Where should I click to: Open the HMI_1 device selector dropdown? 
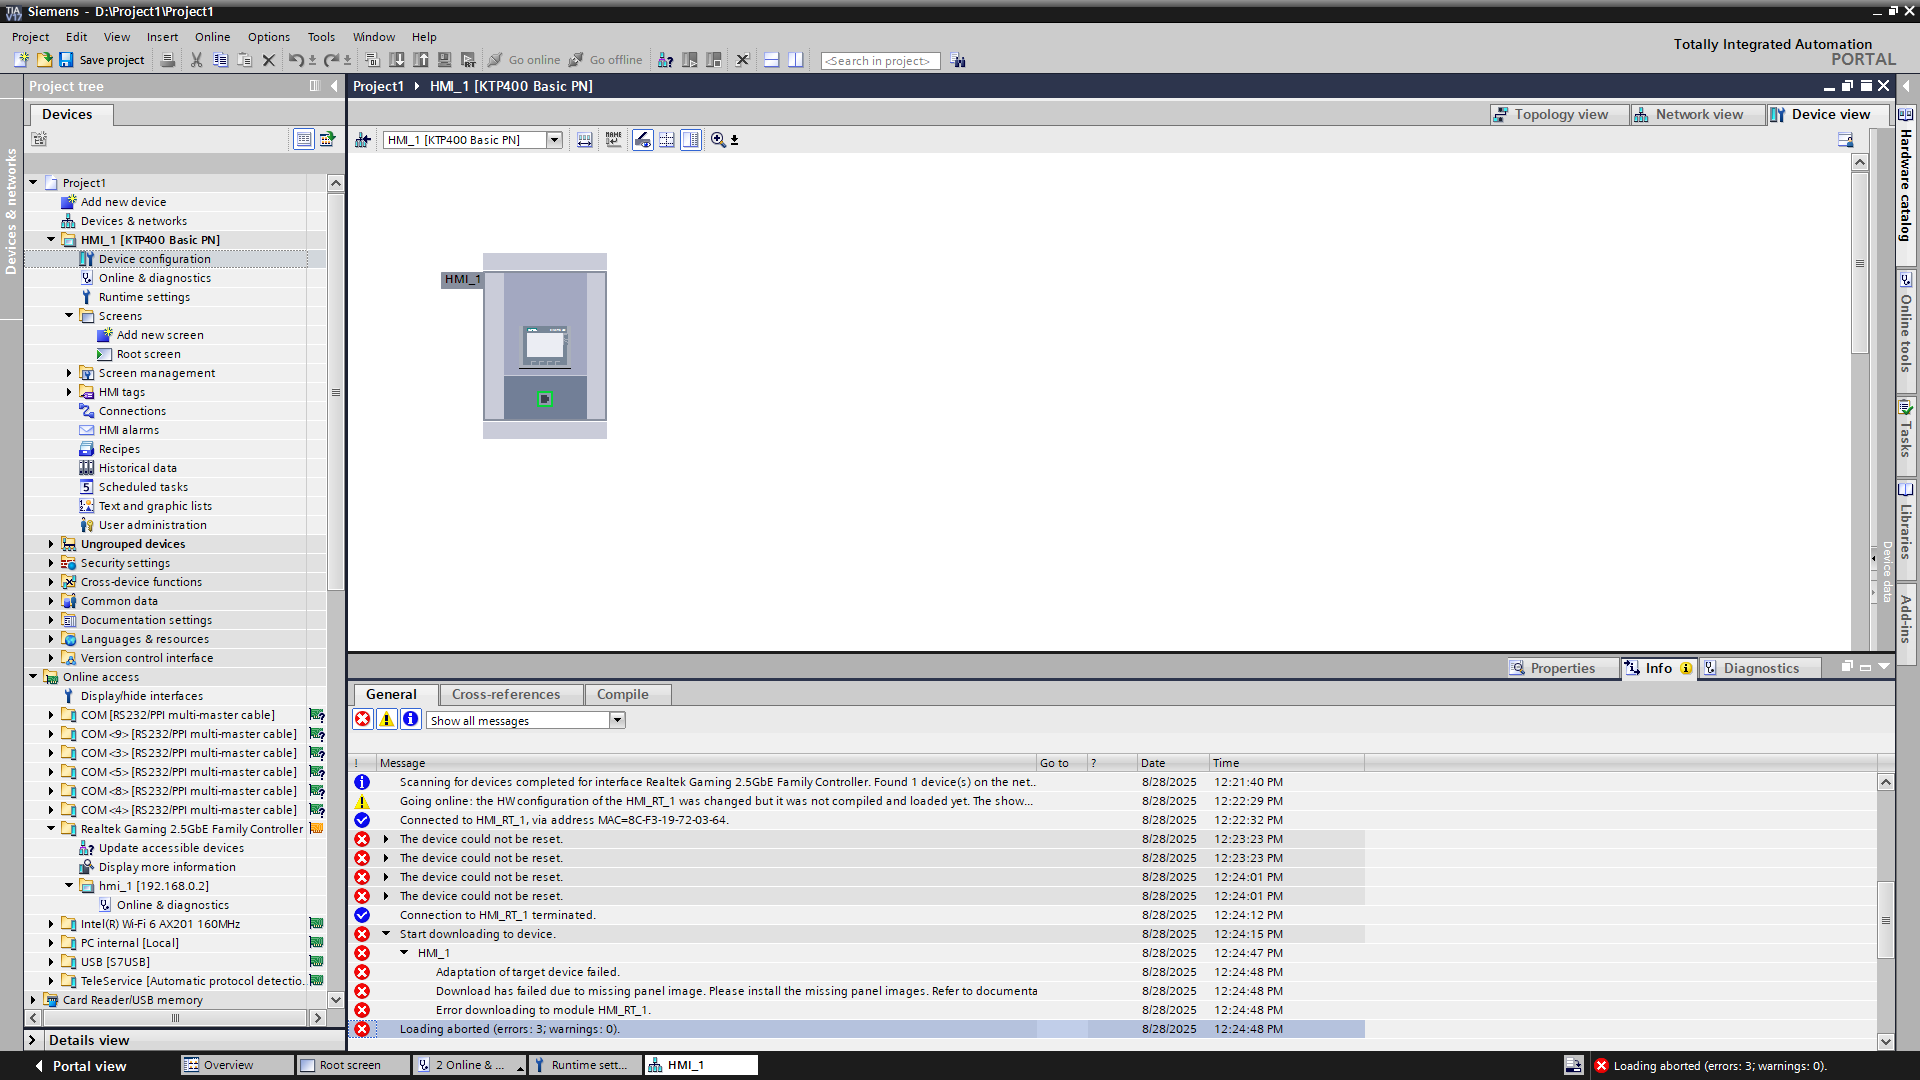point(554,140)
